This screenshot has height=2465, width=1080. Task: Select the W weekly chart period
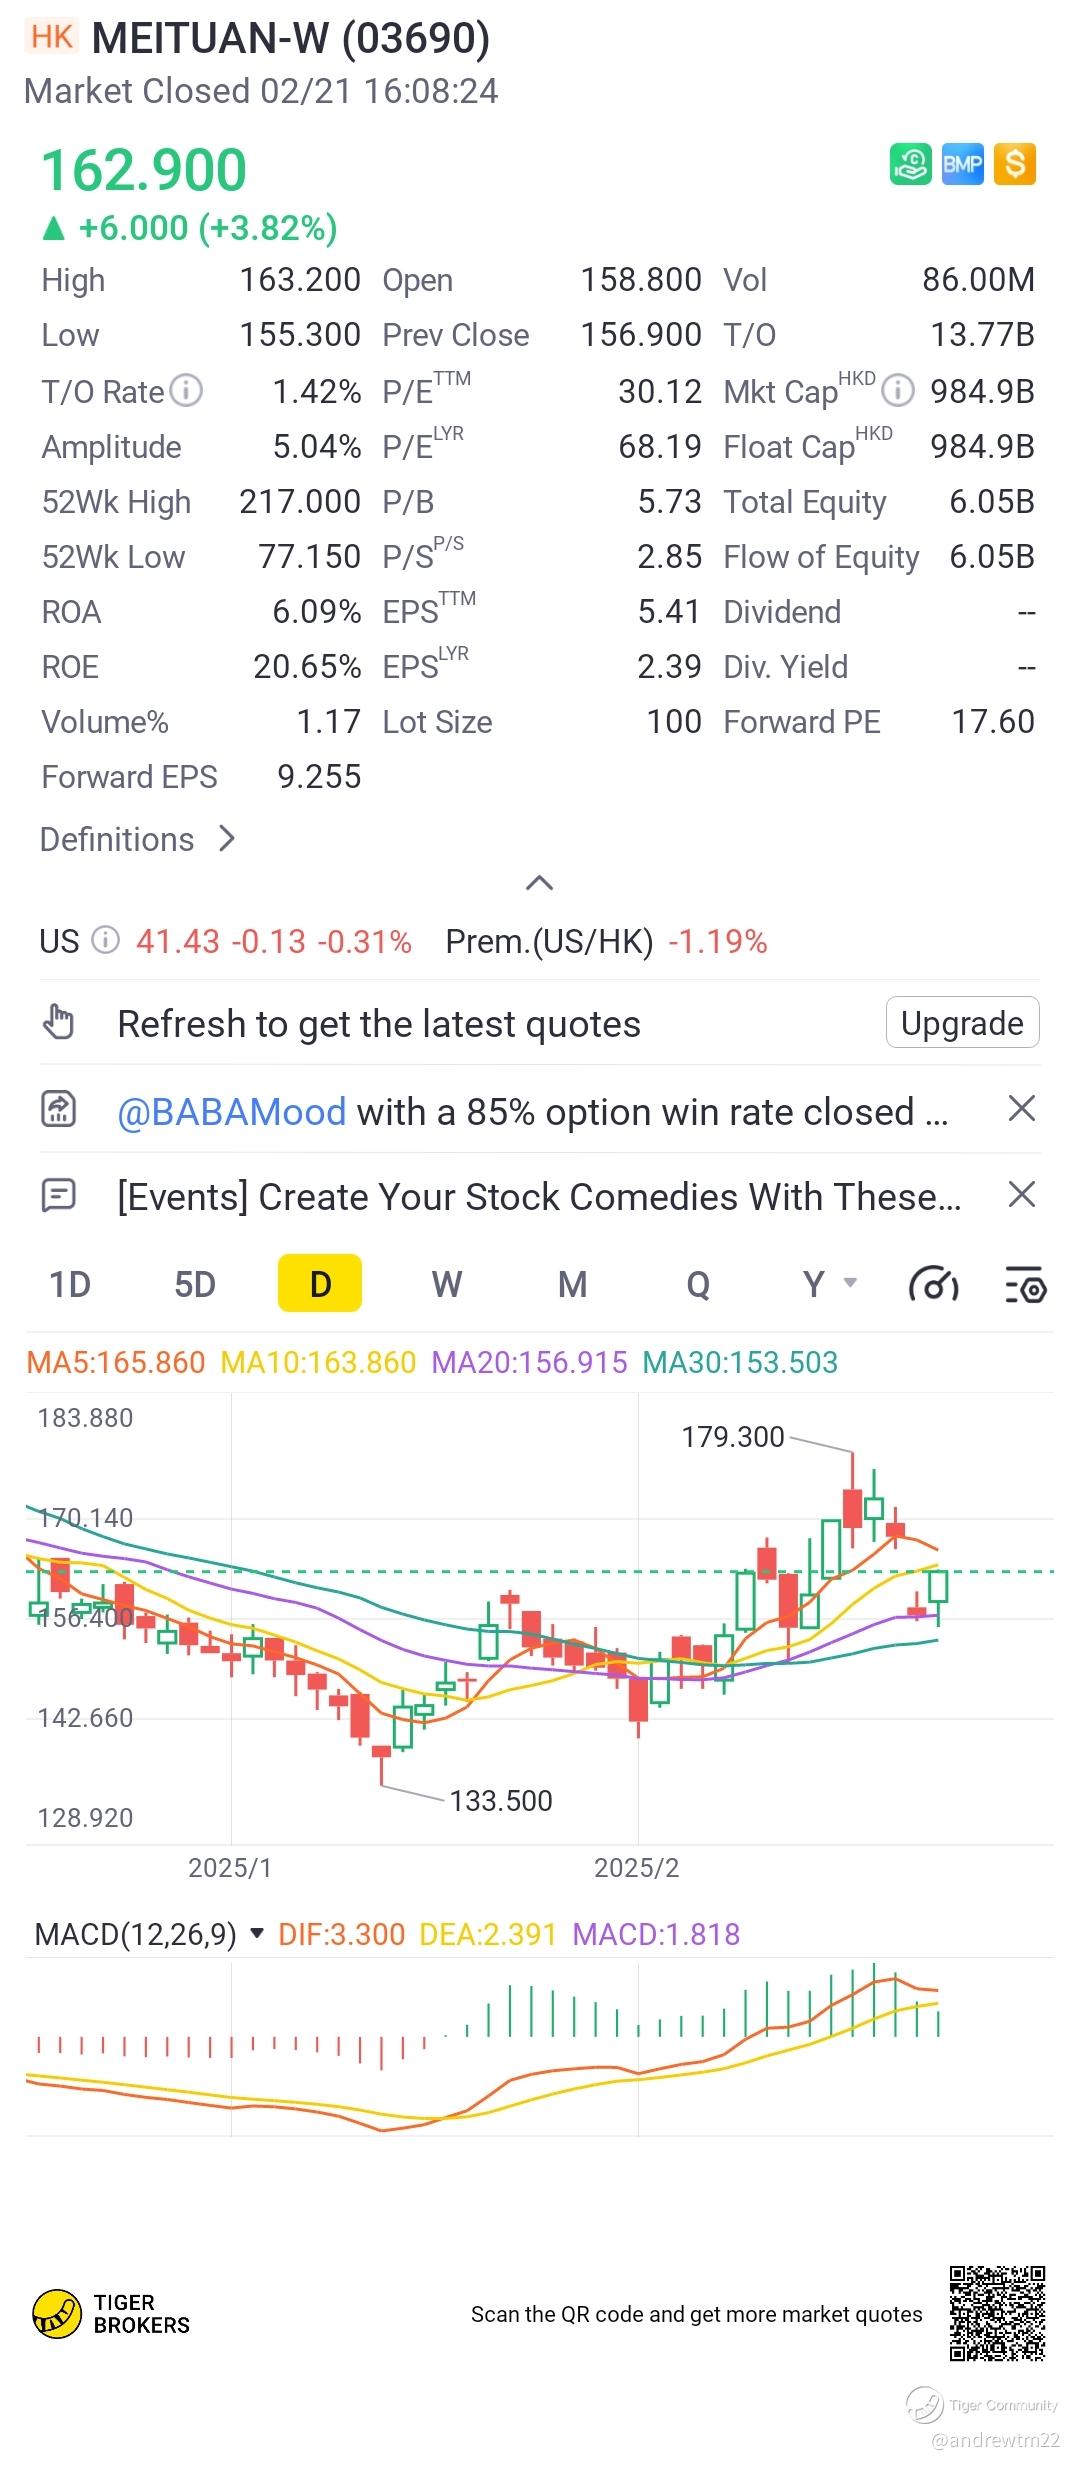point(447,1284)
